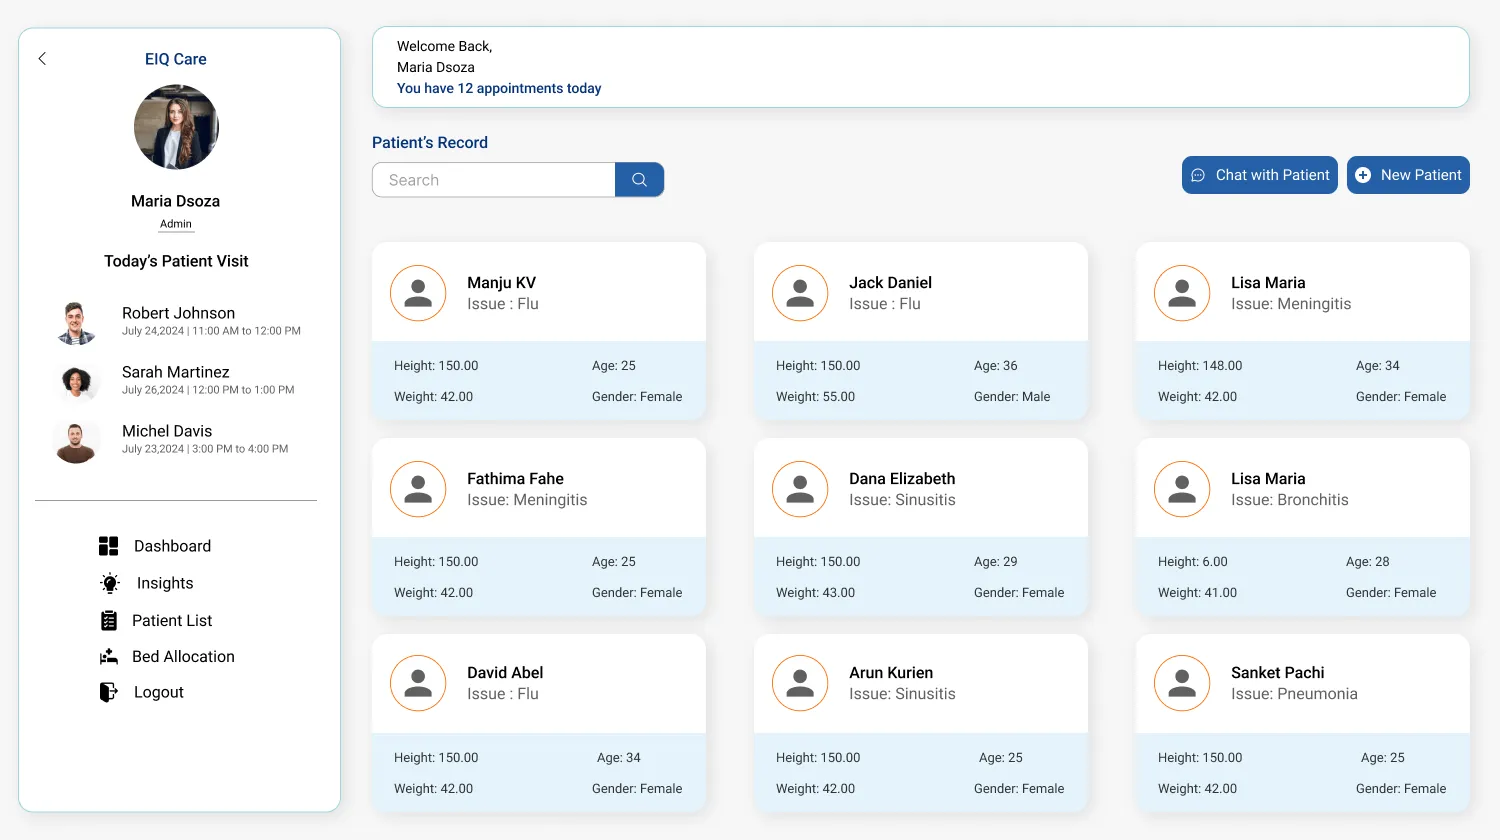1500x840 pixels.
Task: Click Sanket Pachi's avatar icon
Action: (1182, 683)
